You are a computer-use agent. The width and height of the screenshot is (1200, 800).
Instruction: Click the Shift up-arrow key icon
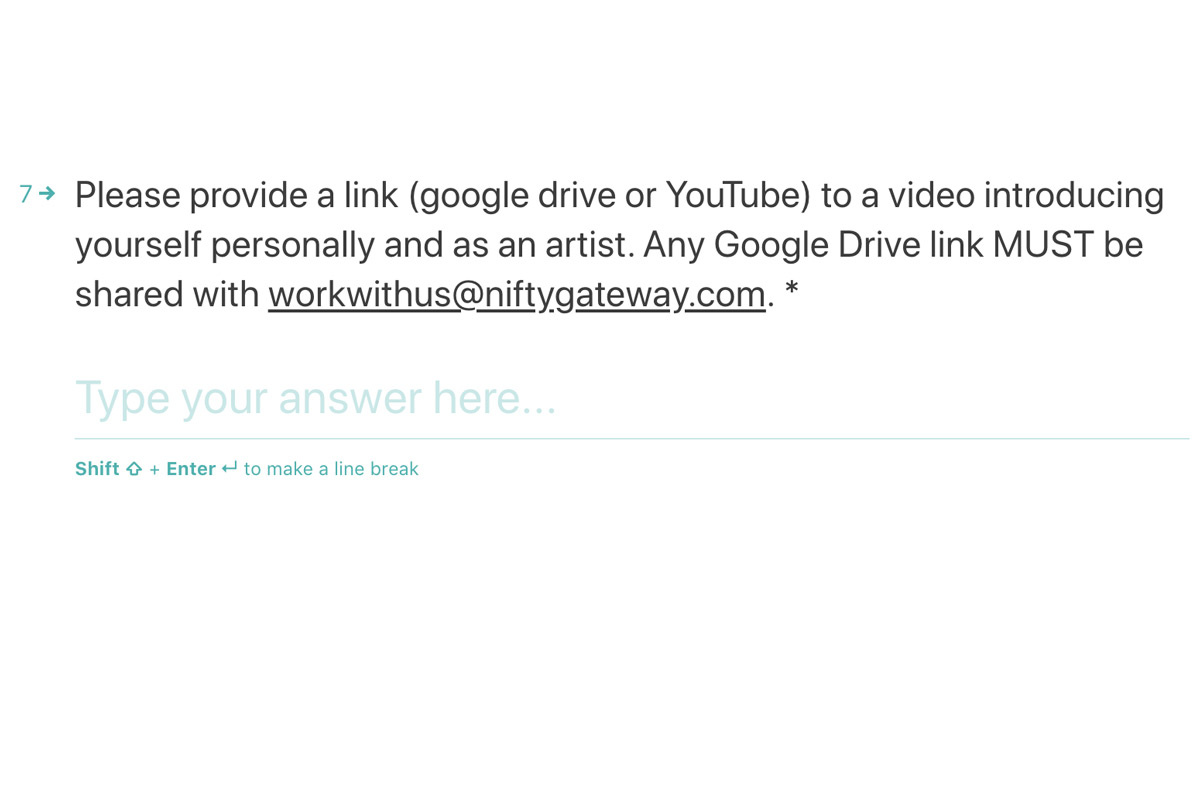[x=134, y=469]
